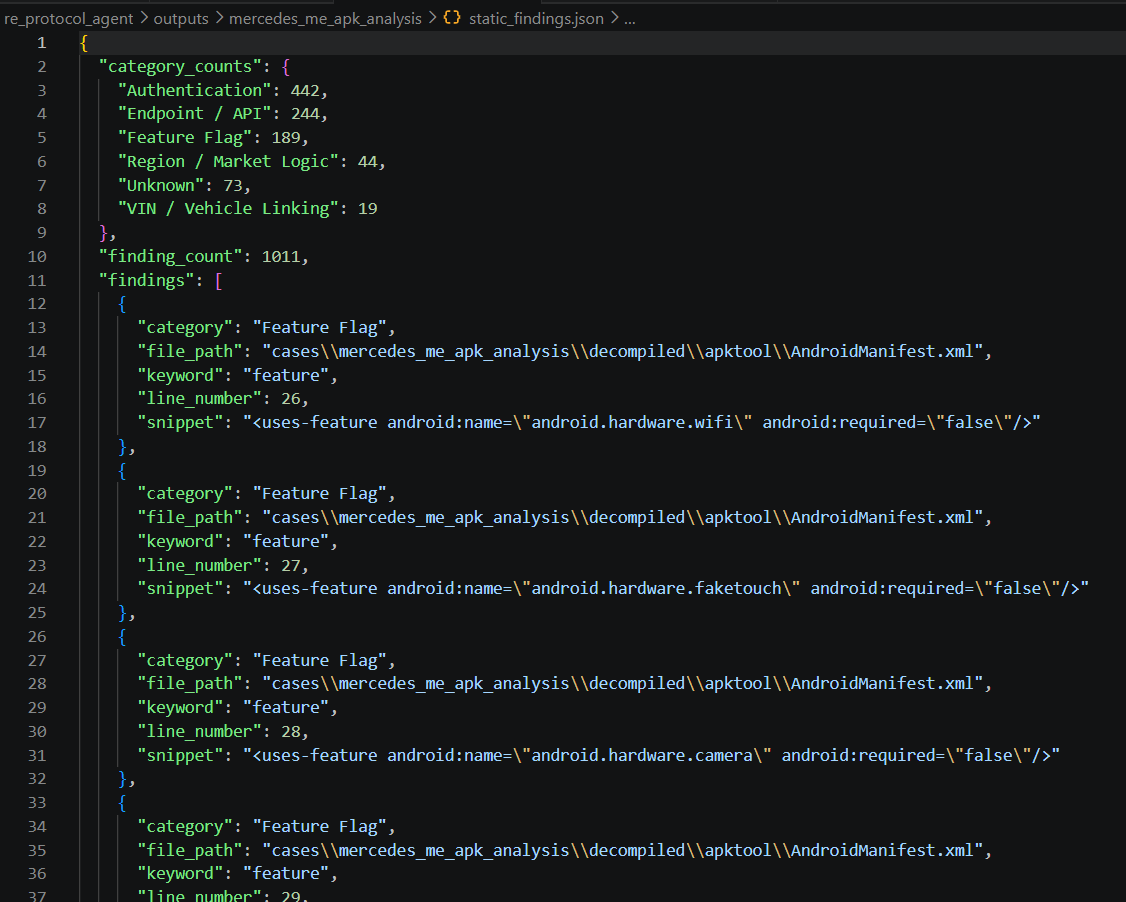Click "category": "Feature Flag" on line 20
The height and width of the screenshot is (902, 1126).
click(261, 493)
